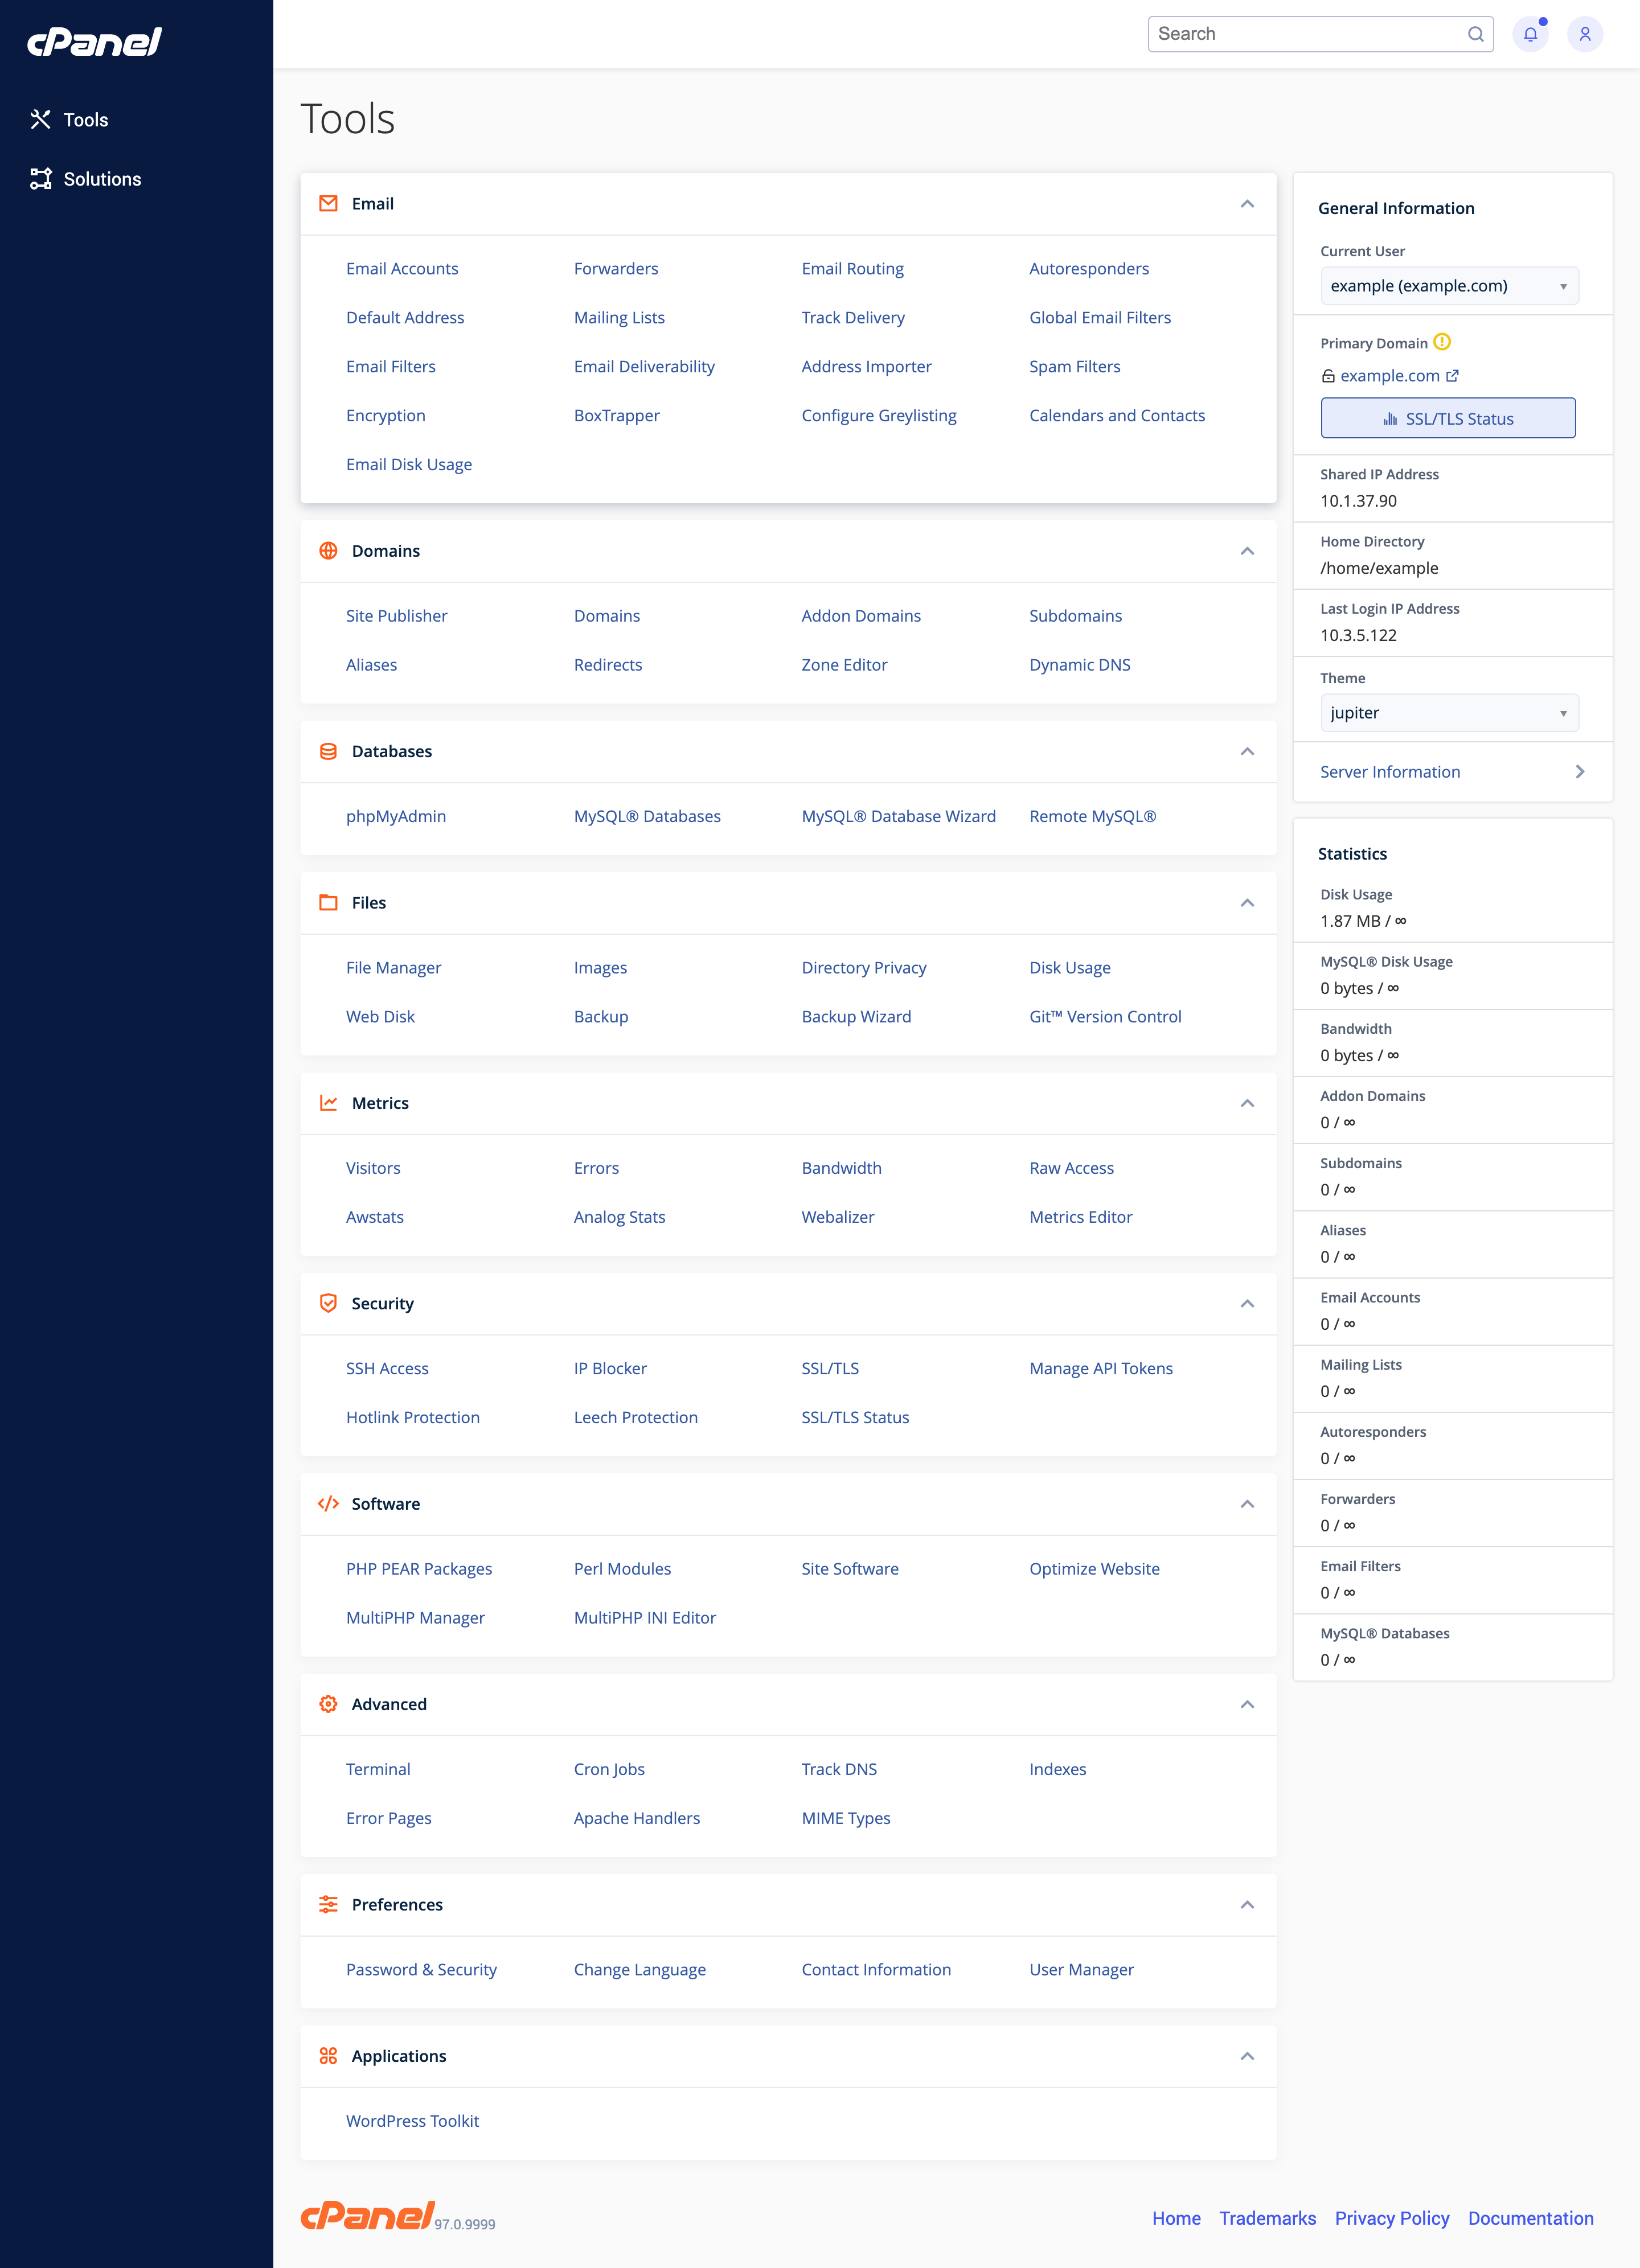Screen dimensions: 1640x2268
Task: Click the Primary Domain warning icon
Action: (x=1442, y=342)
